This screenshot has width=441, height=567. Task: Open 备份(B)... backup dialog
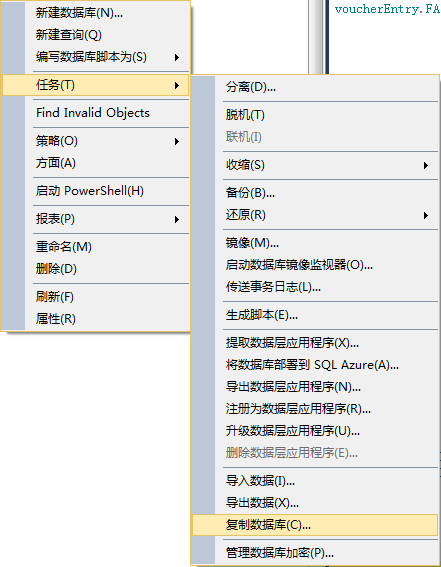(315, 193)
